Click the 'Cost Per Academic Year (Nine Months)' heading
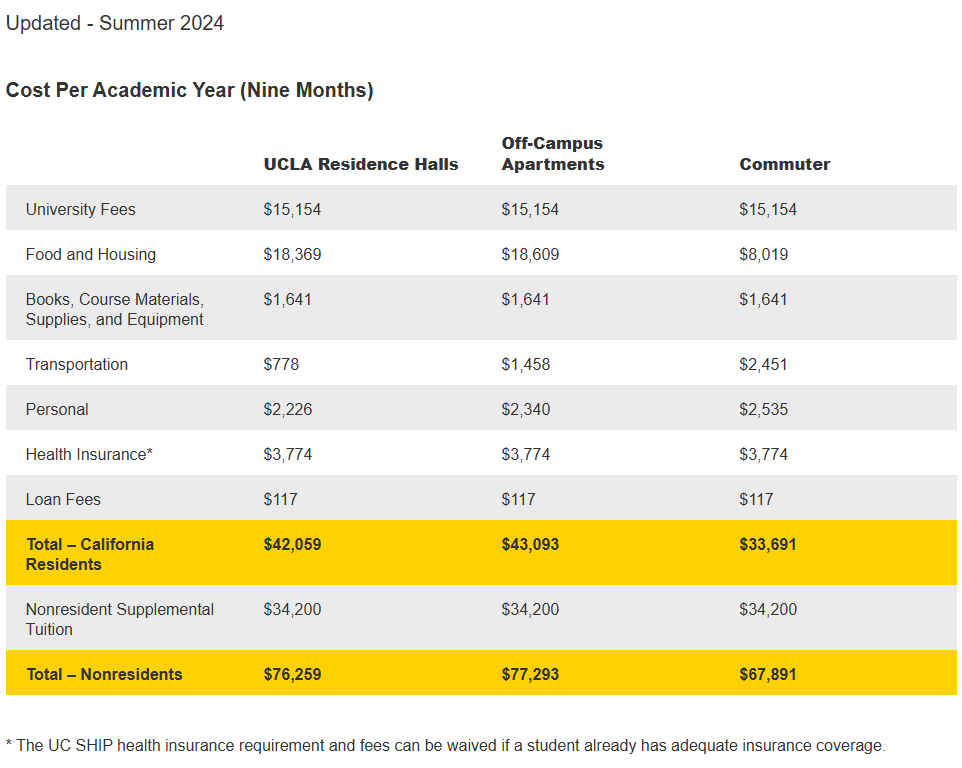This screenshot has height=768, width=962. 190,90
